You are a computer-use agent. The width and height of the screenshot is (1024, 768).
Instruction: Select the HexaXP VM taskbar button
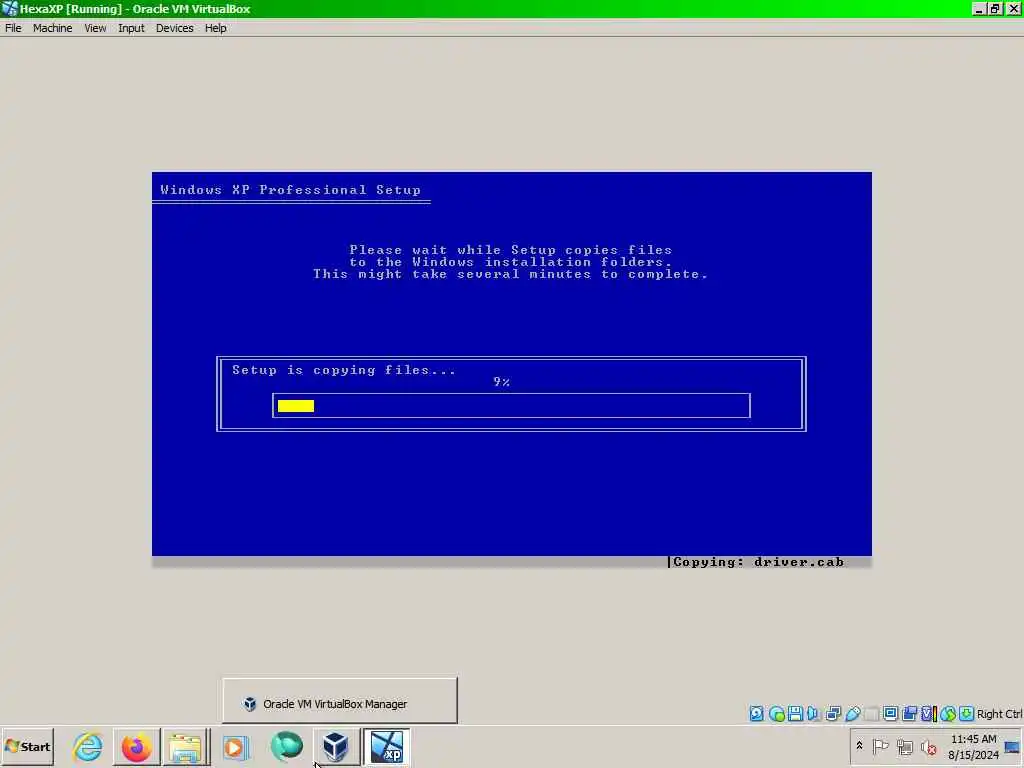pos(387,747)
